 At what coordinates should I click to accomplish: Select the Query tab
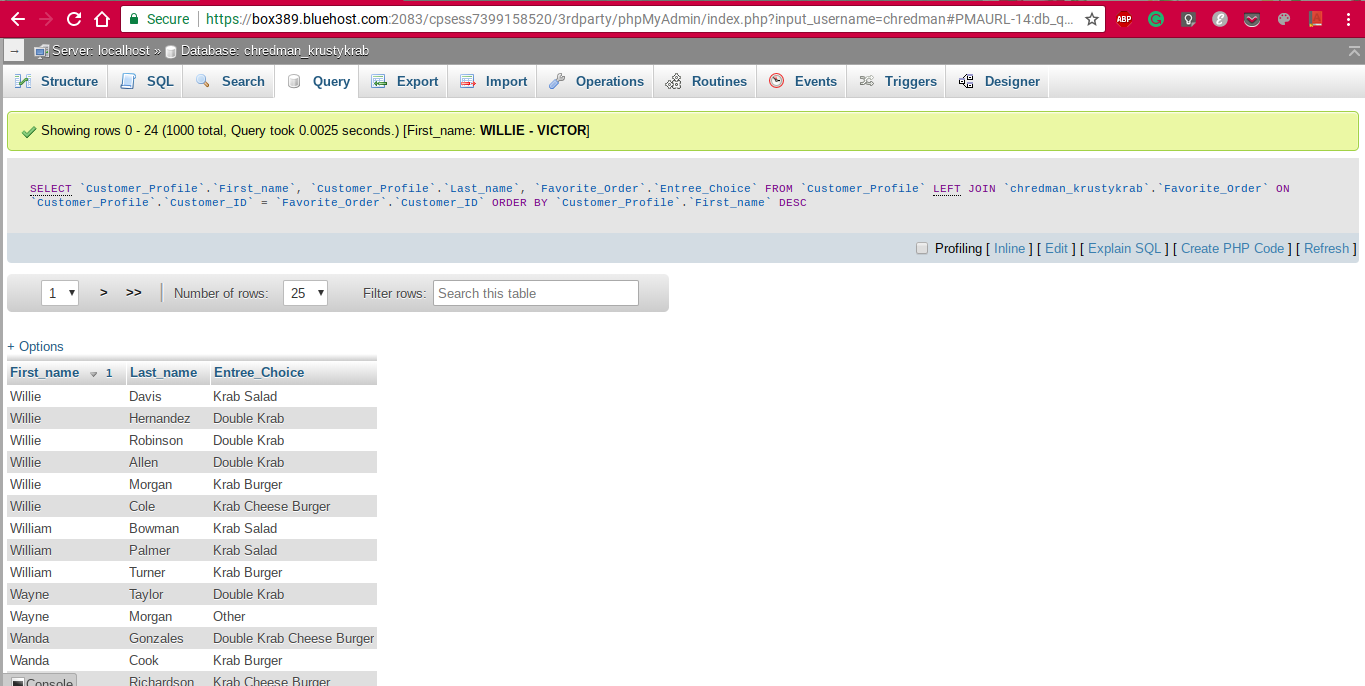317,82
